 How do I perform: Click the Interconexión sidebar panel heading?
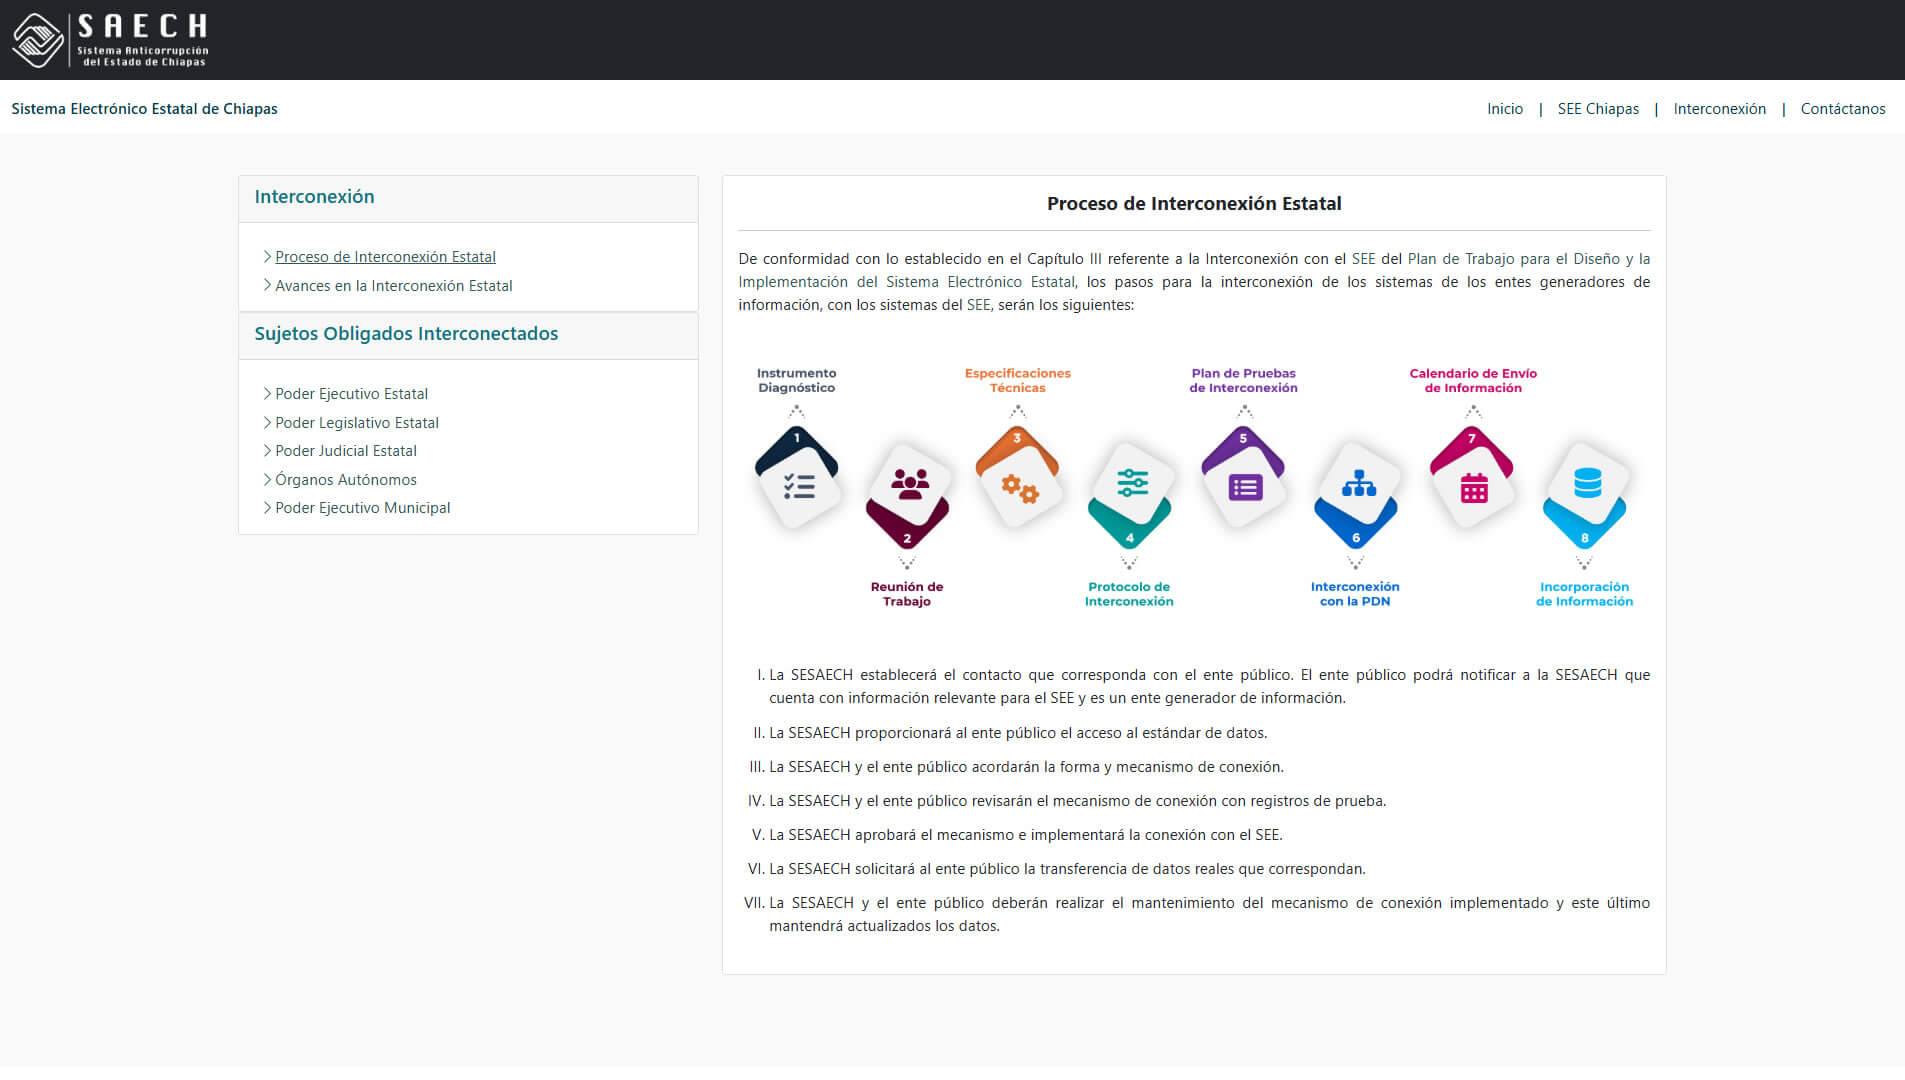tap(314, 197)
